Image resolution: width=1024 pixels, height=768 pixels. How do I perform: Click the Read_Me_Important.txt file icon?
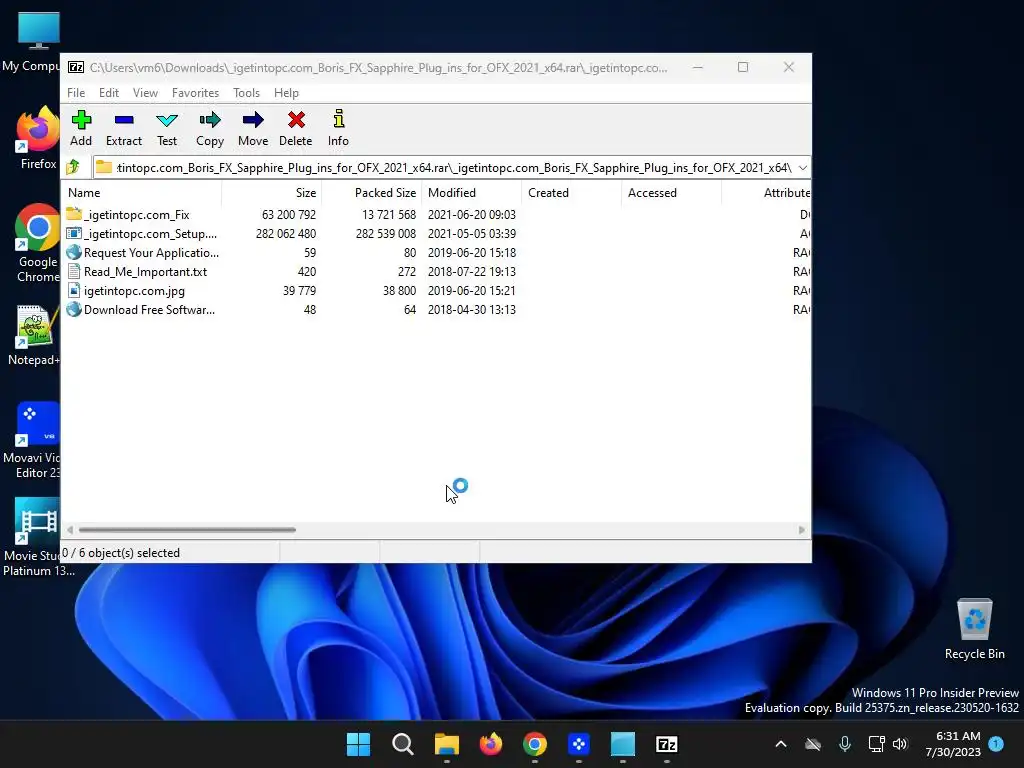point(74,271)
